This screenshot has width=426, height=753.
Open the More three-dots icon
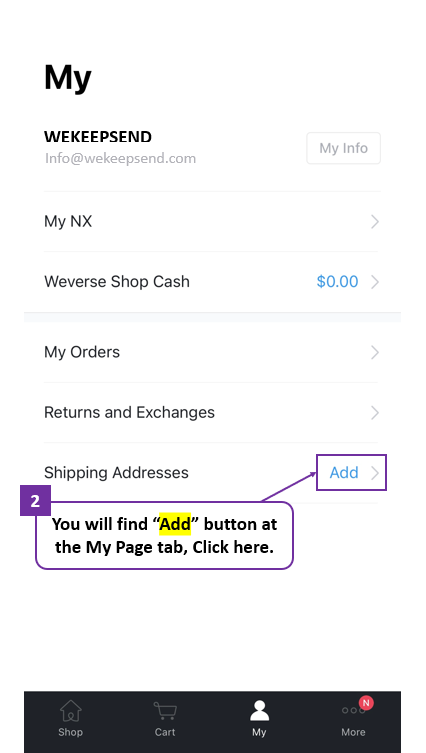[x=353, y=711]
